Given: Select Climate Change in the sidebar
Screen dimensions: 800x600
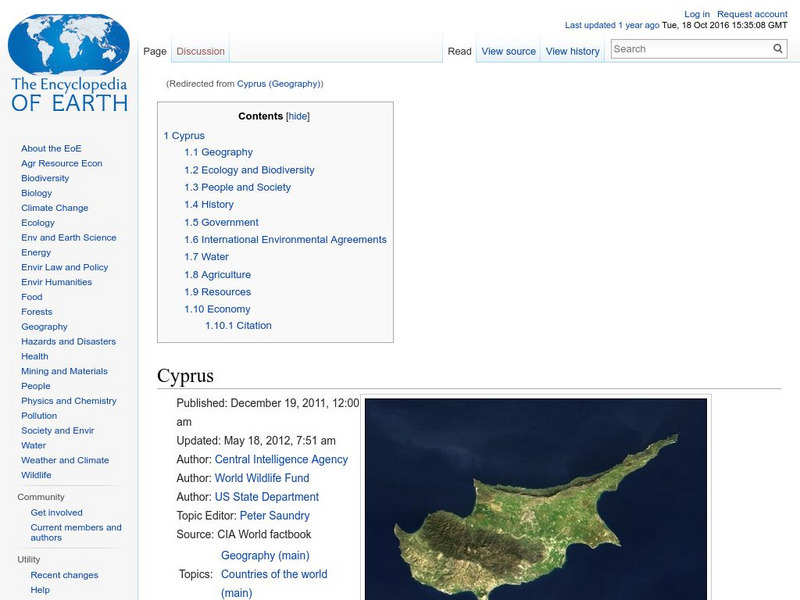Looking at the screenshot, I should (54, 208).
